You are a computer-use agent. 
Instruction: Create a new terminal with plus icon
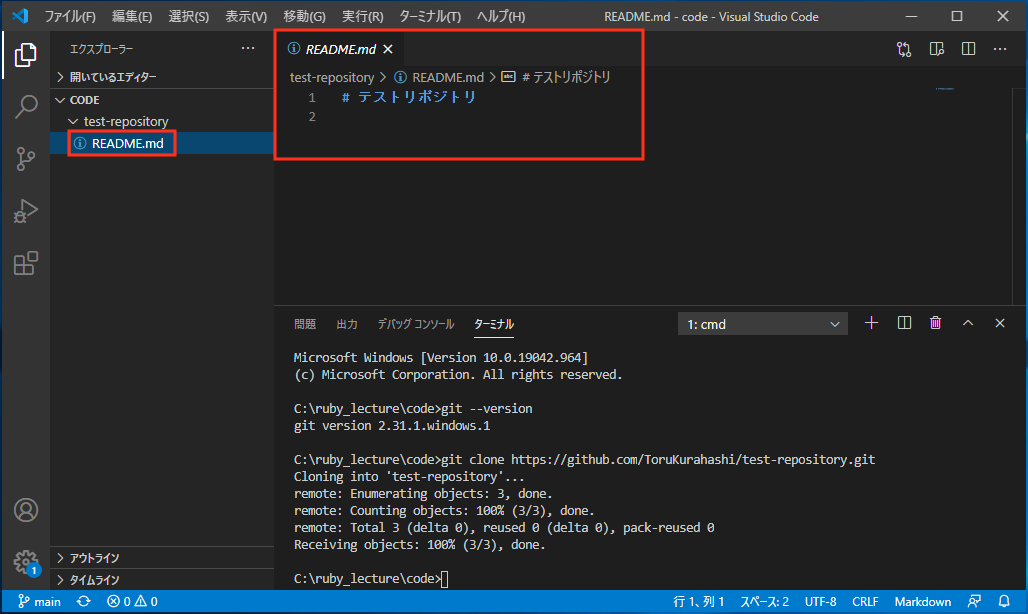pos(871,323)
